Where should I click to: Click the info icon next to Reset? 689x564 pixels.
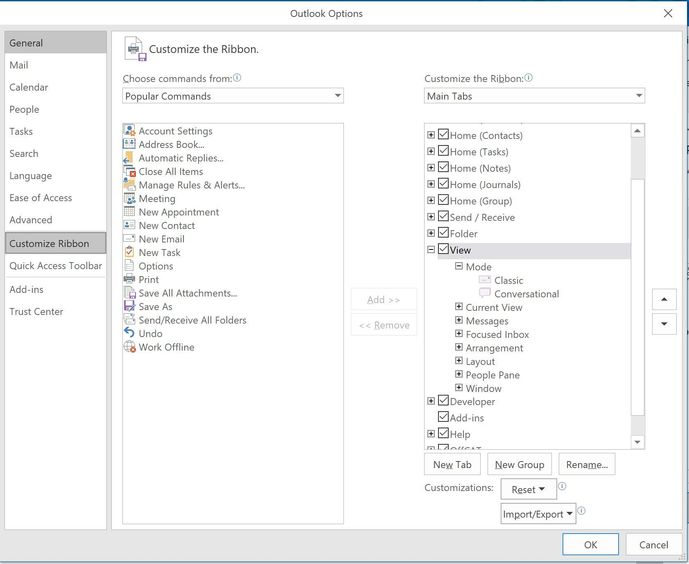coord(562,486)
